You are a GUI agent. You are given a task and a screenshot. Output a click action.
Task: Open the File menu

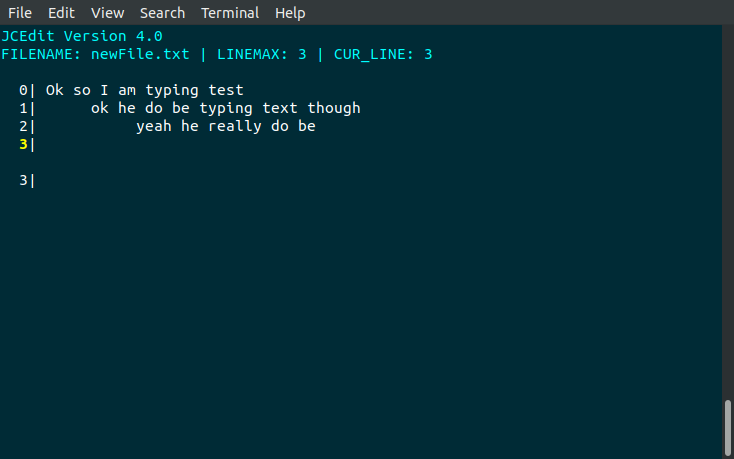(20, 13)
